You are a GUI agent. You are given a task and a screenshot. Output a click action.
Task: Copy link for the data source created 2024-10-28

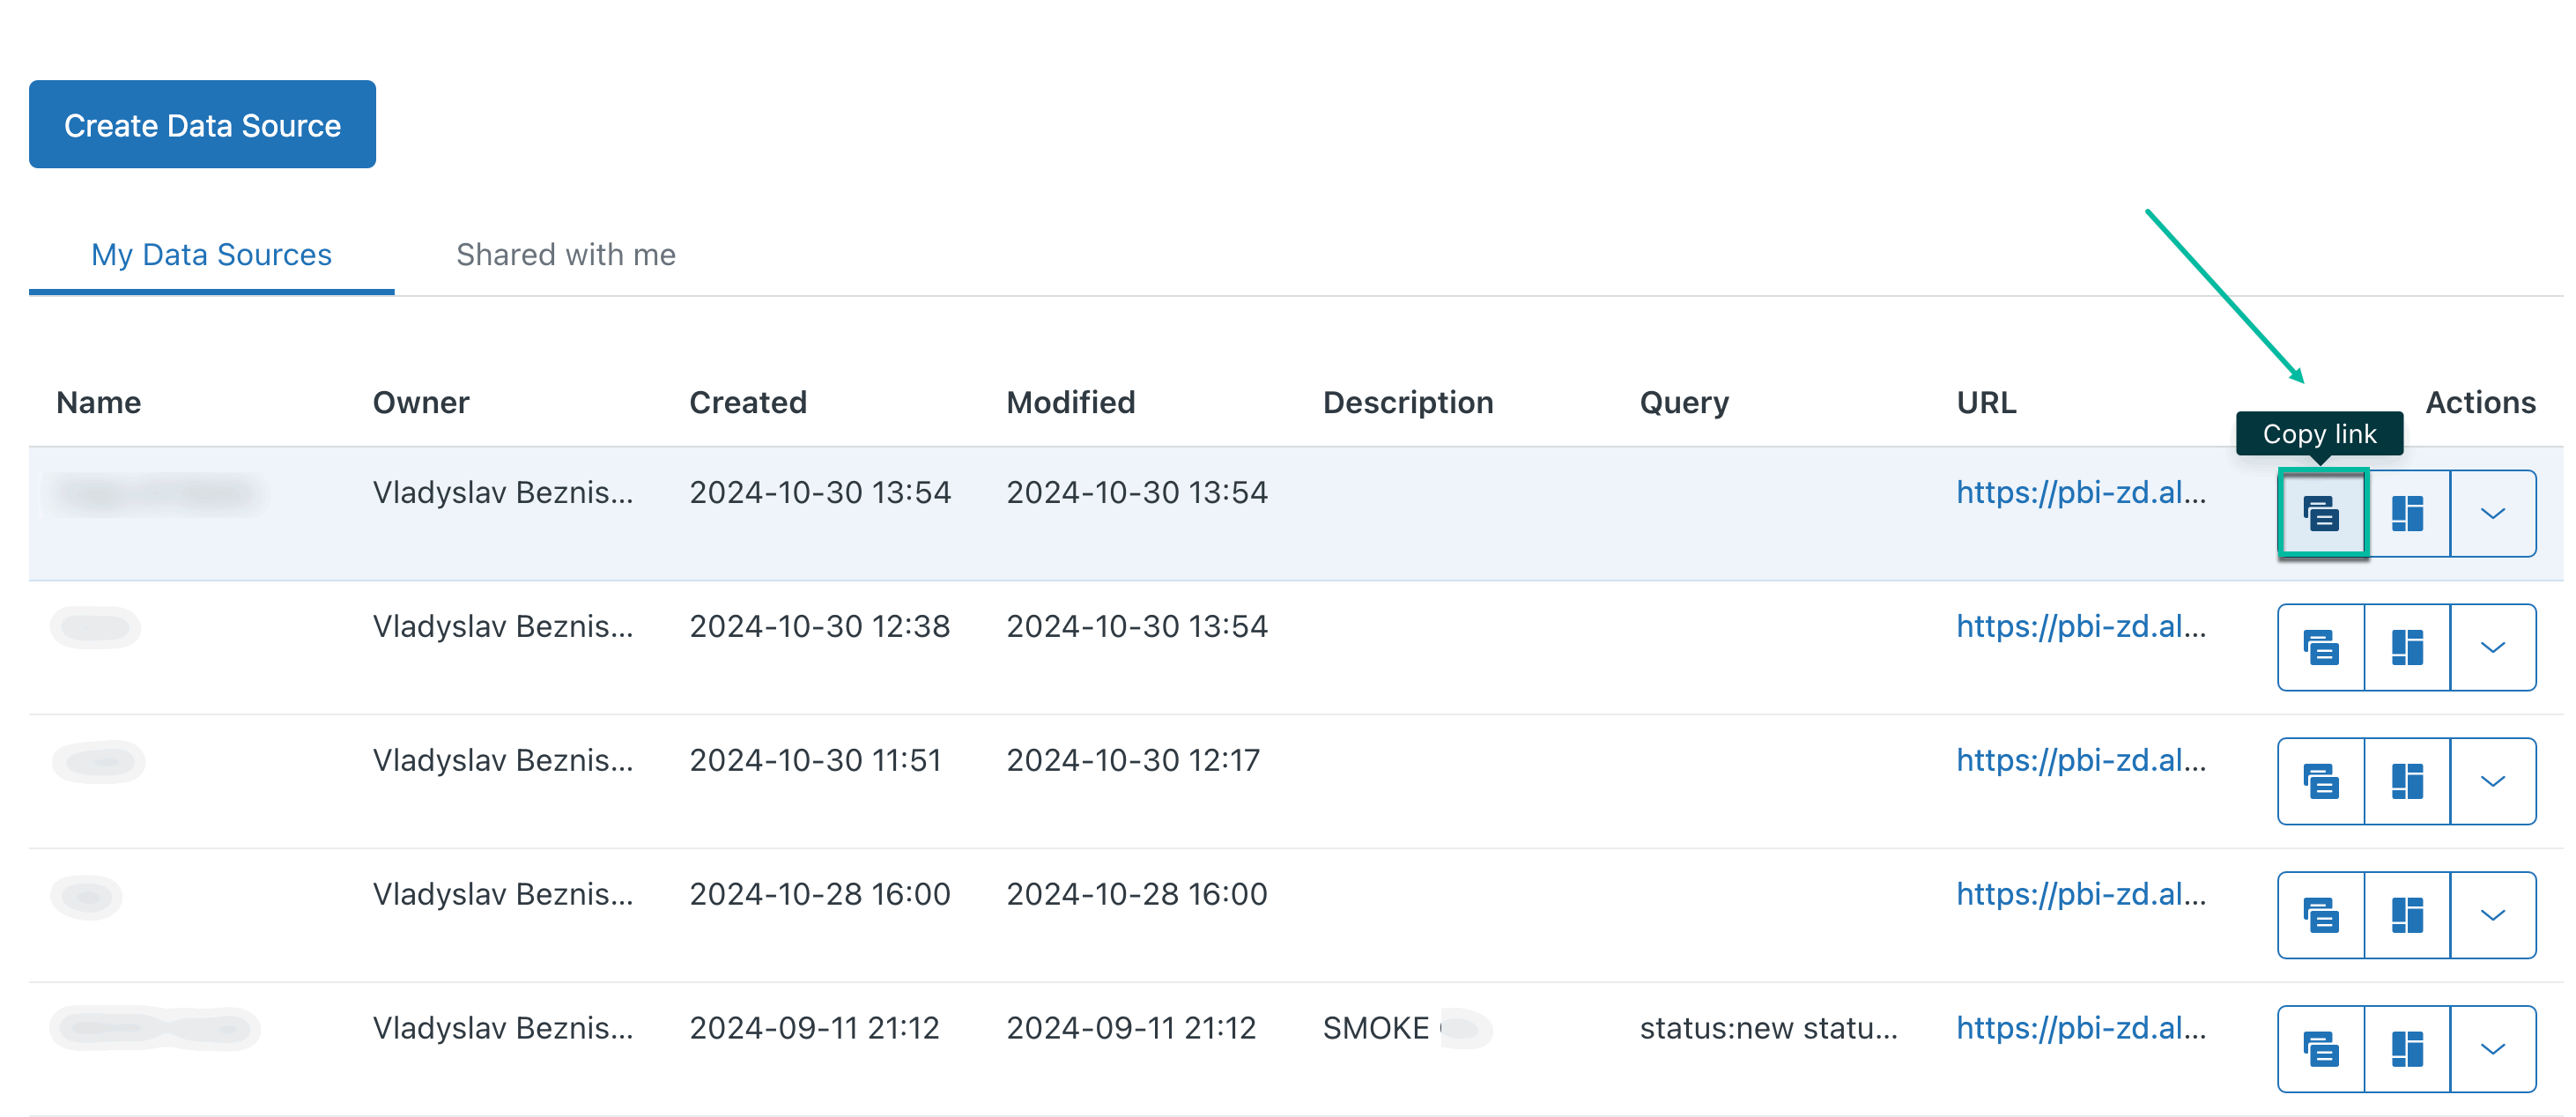click(2322, 914)
